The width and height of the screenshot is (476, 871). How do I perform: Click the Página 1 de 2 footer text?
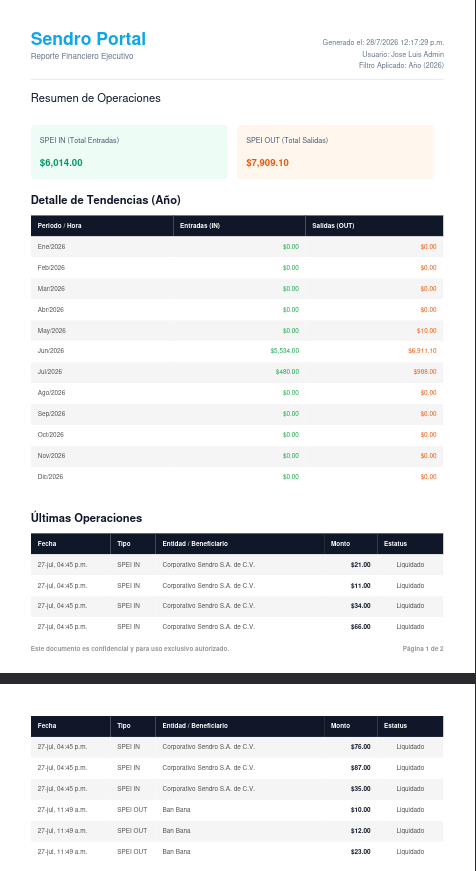click(x=423, y=649)
